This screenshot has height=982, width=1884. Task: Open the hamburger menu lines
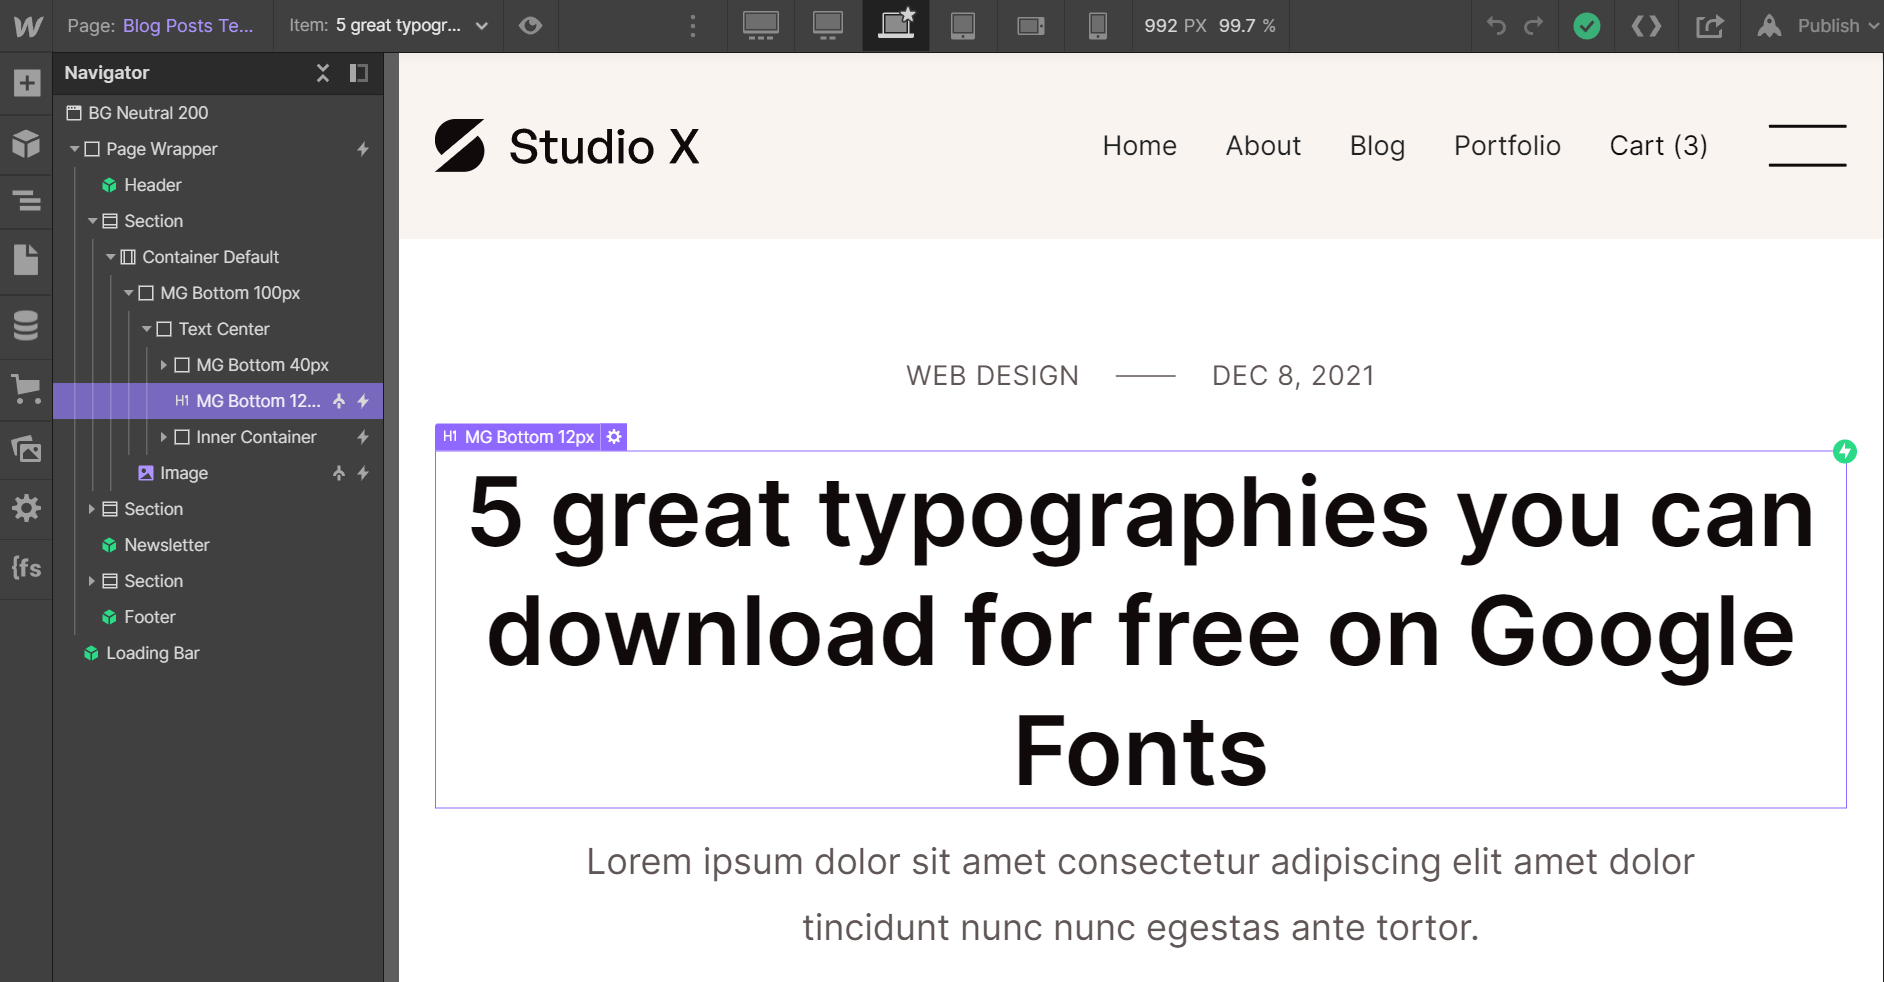pyautogui.click(x=1807, y=145)
